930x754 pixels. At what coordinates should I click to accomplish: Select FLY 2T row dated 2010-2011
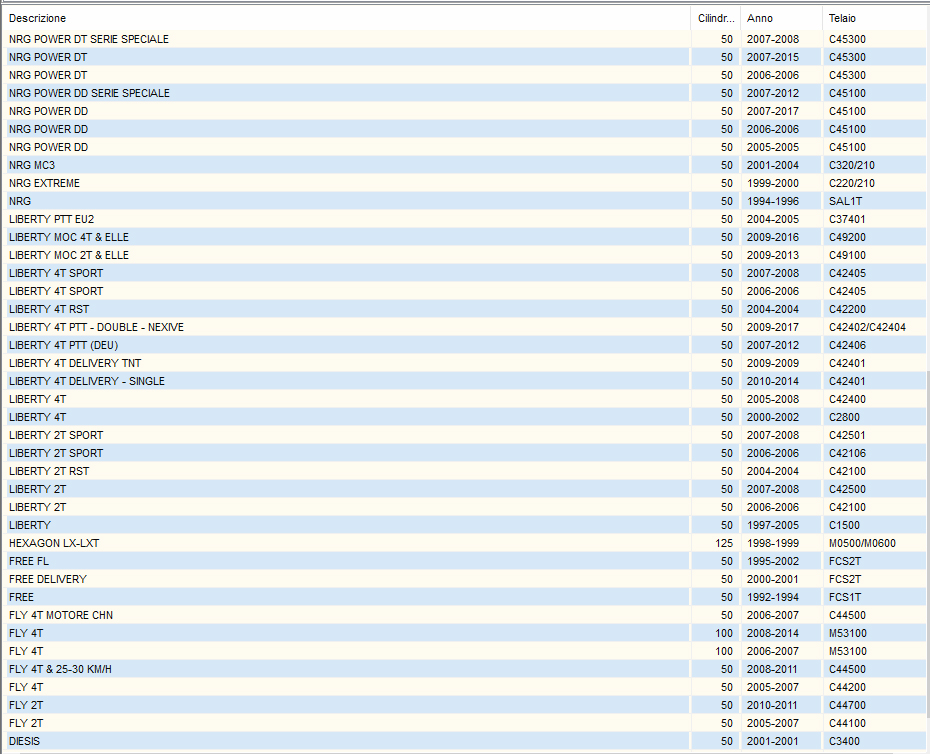464,705
